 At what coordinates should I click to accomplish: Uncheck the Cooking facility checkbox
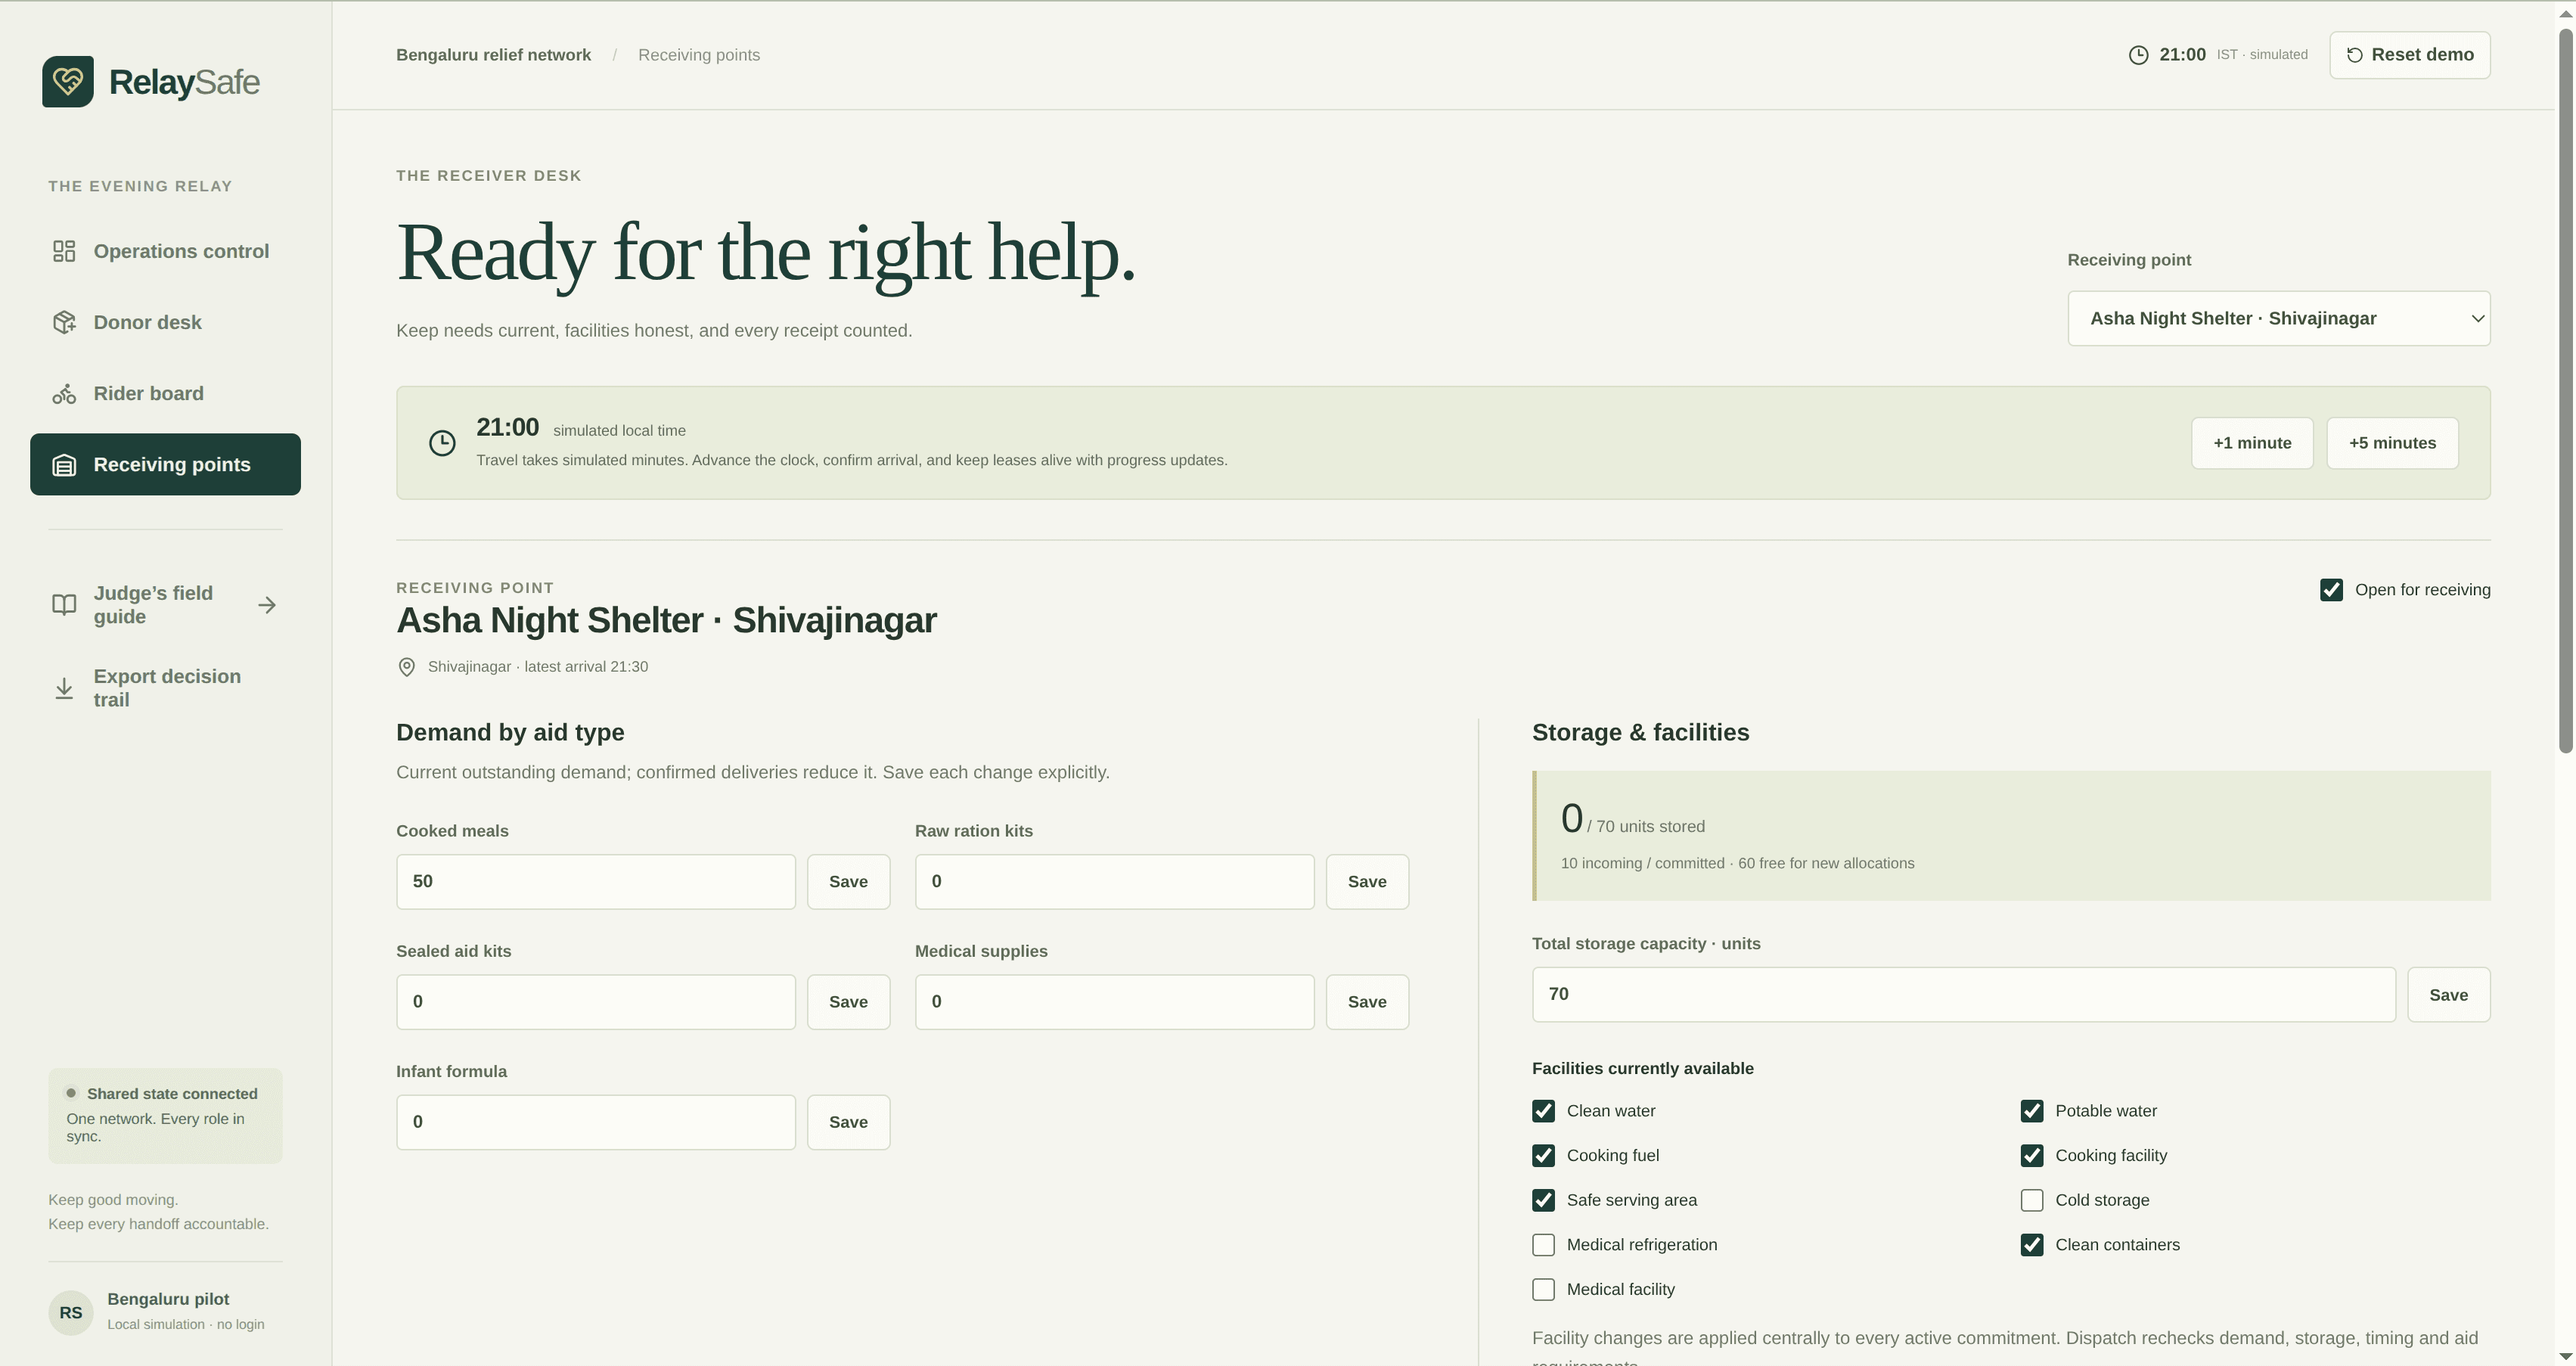pyautogui.click(x=2031, y=1156)
